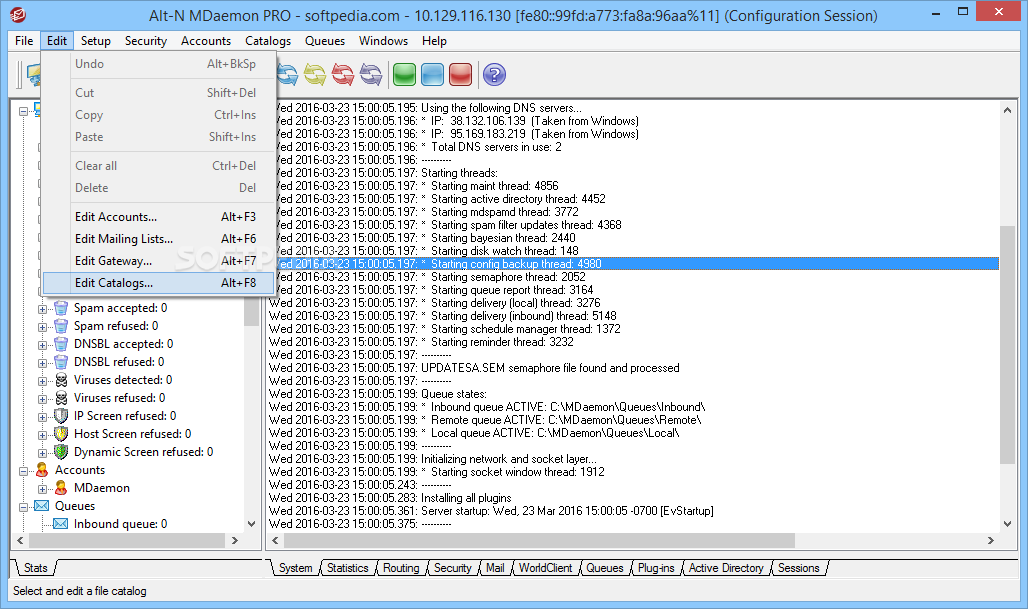Click the bucket icon beside Spam accepted

61,308
